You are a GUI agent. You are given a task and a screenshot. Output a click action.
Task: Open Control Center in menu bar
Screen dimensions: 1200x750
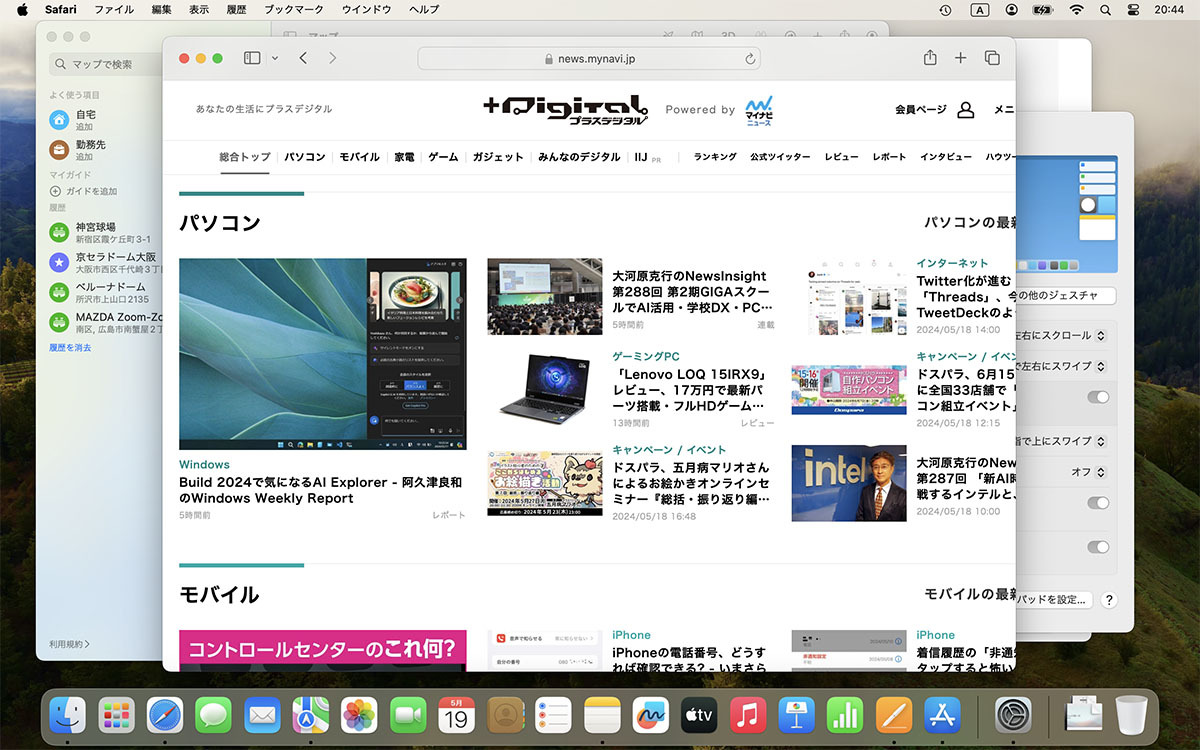1133,10
